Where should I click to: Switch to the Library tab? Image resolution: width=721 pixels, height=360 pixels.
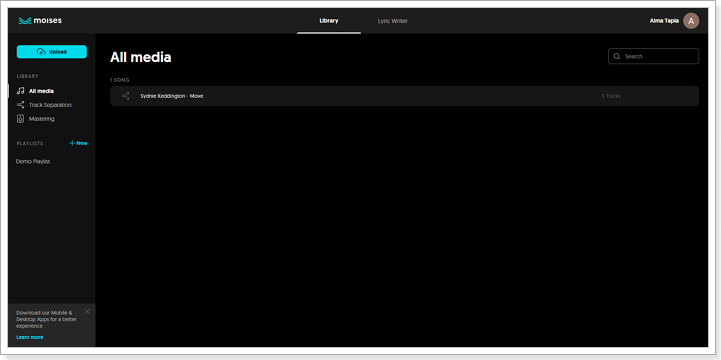(x=329, y=21)
